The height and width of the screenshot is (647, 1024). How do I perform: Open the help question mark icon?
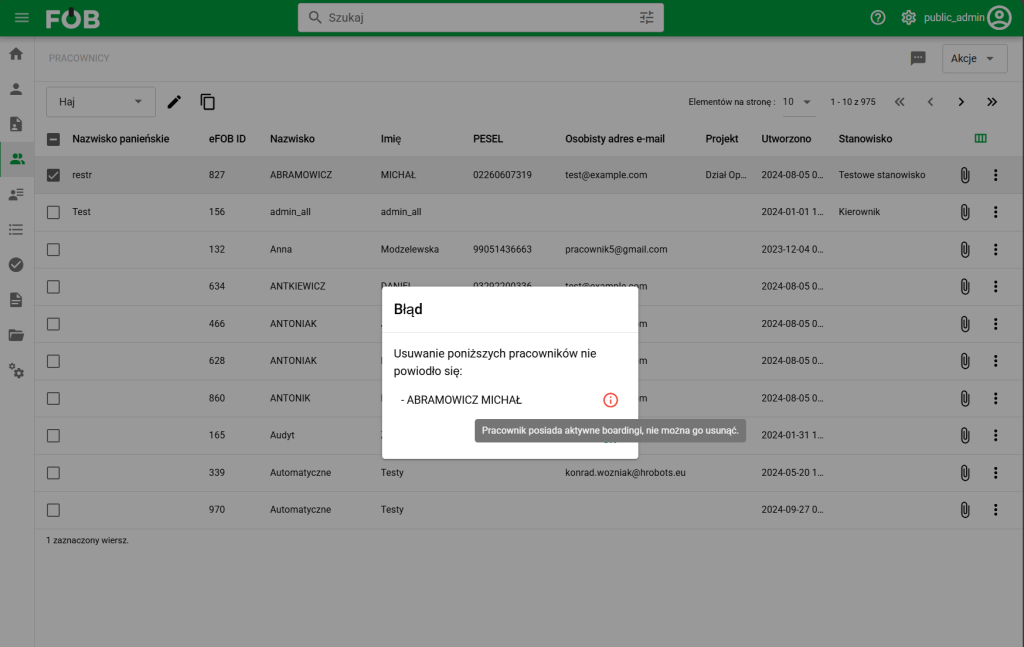click(x=878, y=18)
